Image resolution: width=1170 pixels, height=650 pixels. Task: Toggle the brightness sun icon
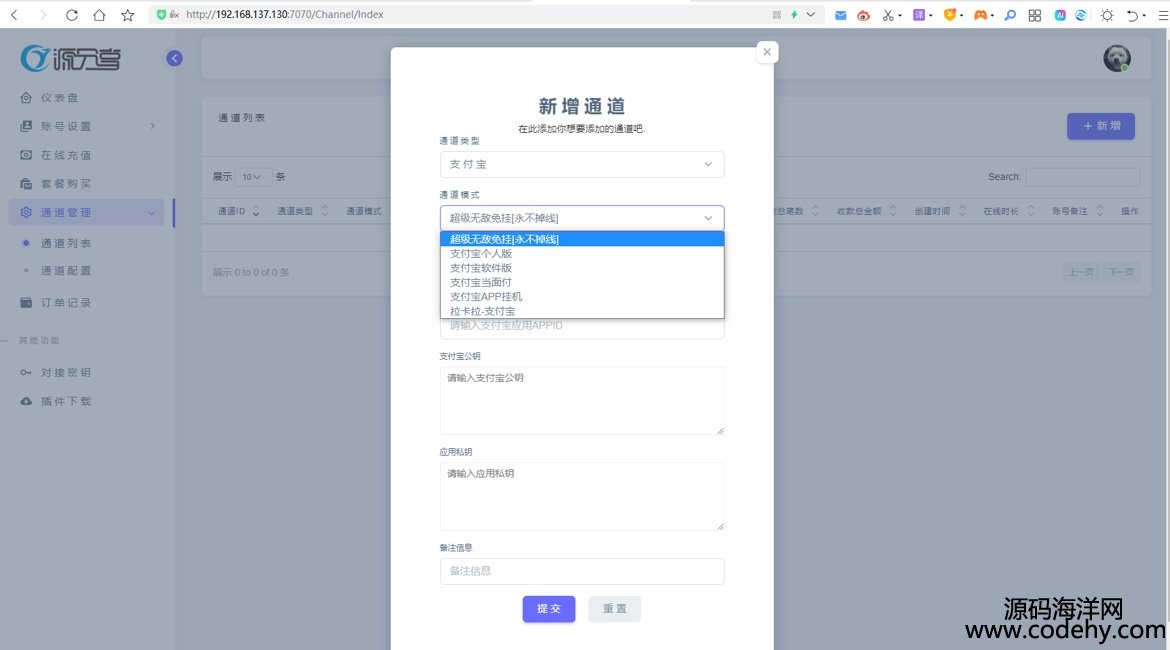pos(1107,15)
